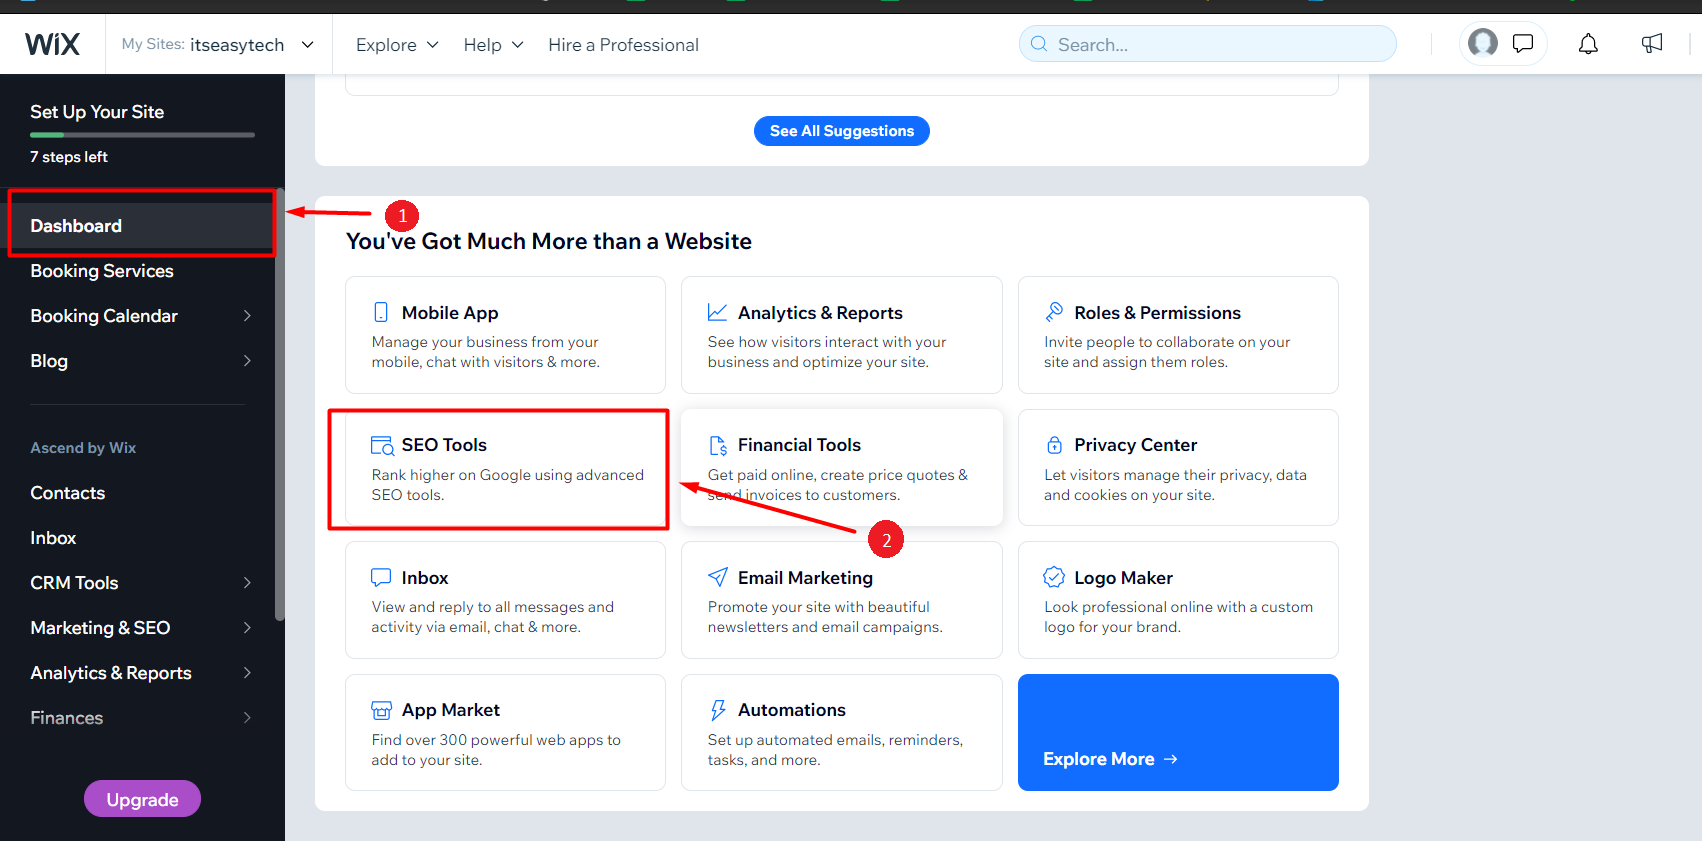Open the Inbox card title in grid
The height and width of the screenshot is (841, 1702).
[x=425, y=577]
